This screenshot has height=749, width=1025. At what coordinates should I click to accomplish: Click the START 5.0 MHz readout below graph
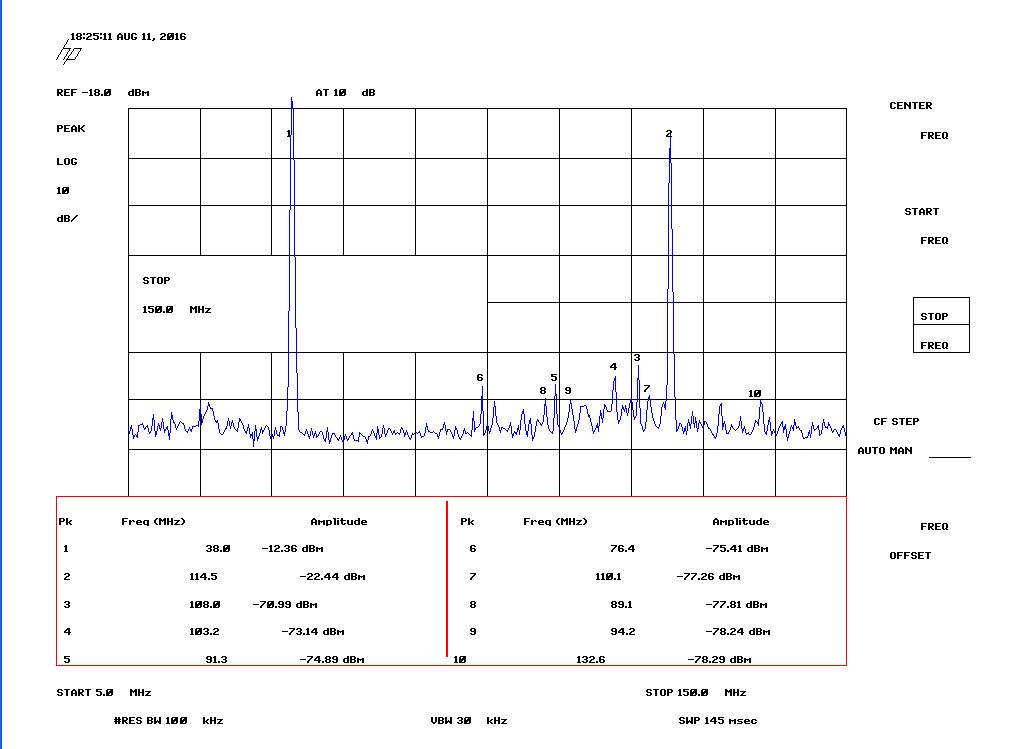pos(103,693)
